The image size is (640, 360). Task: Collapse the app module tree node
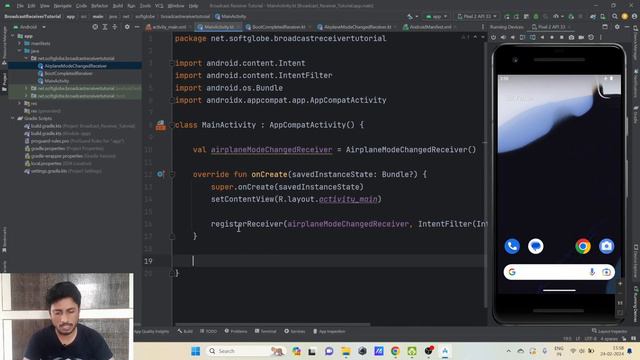[x=13, y=36]
